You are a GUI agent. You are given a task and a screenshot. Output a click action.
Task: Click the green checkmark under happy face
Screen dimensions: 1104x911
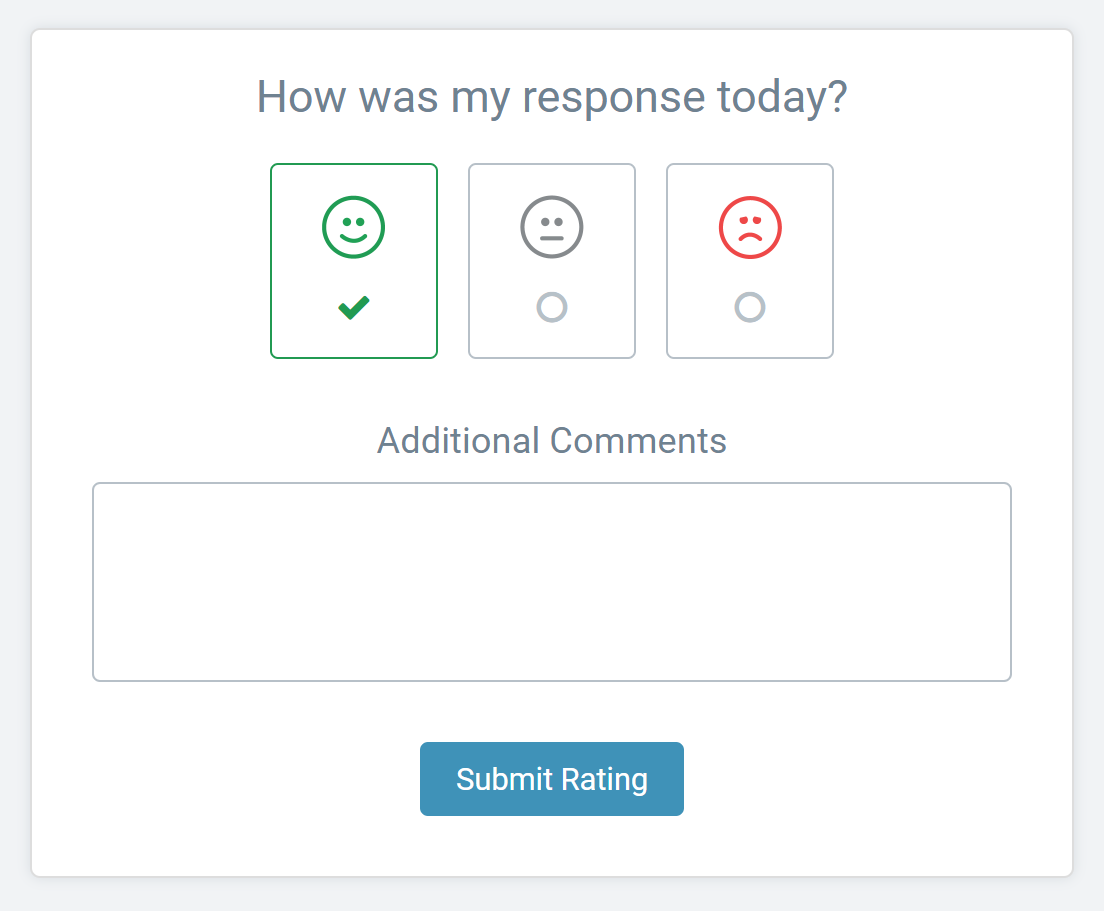point(353,307)
